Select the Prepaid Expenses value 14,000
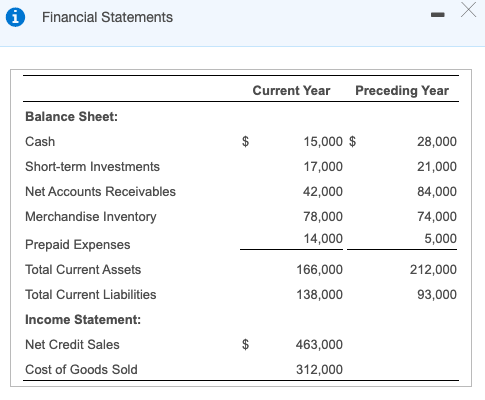This screenshot has width=485, height=400. pyautogui.click(x=323, y=239)
